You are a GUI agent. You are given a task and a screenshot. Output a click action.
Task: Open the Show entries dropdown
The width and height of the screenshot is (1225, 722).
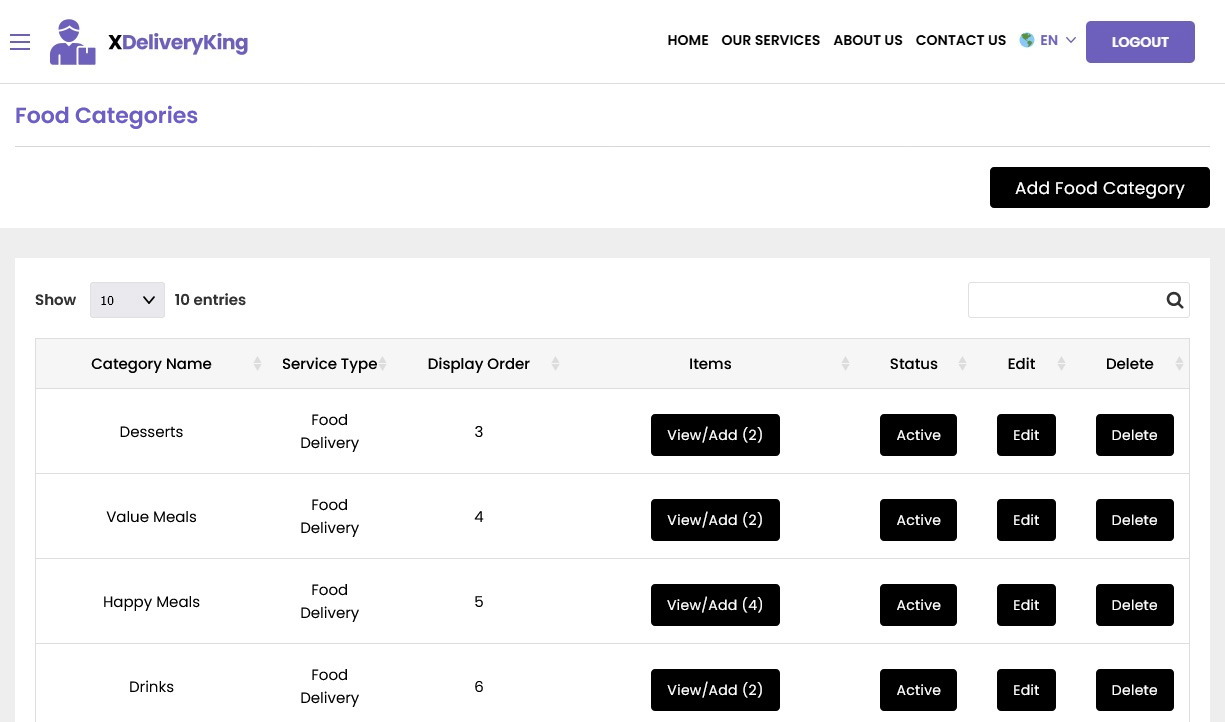click(x=127, y=299)
